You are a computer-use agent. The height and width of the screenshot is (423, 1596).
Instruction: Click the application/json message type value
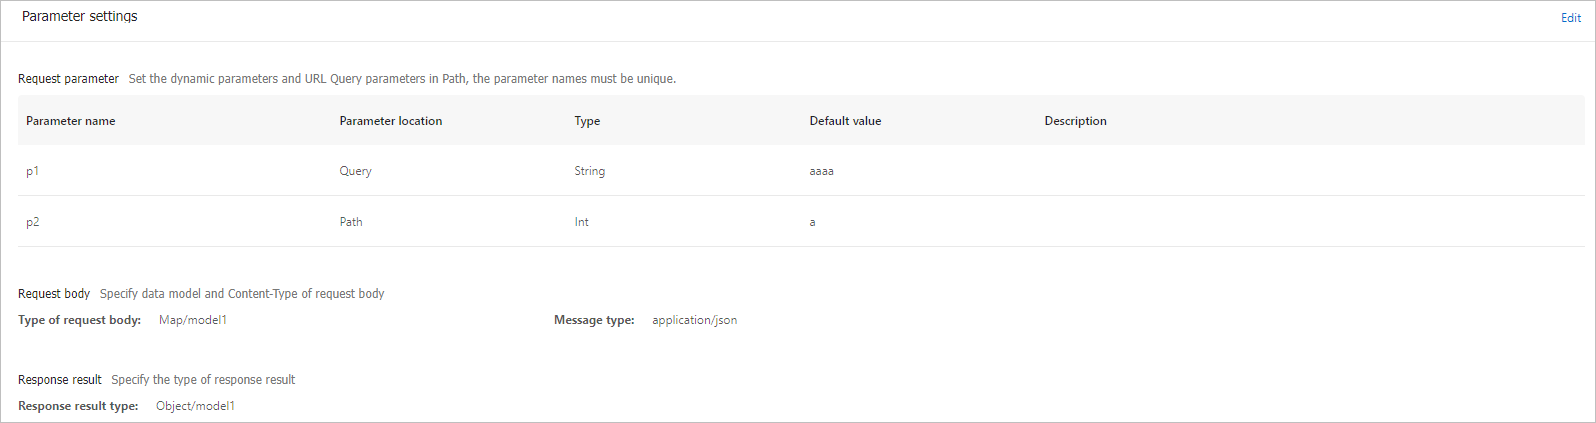pos(695,320)
